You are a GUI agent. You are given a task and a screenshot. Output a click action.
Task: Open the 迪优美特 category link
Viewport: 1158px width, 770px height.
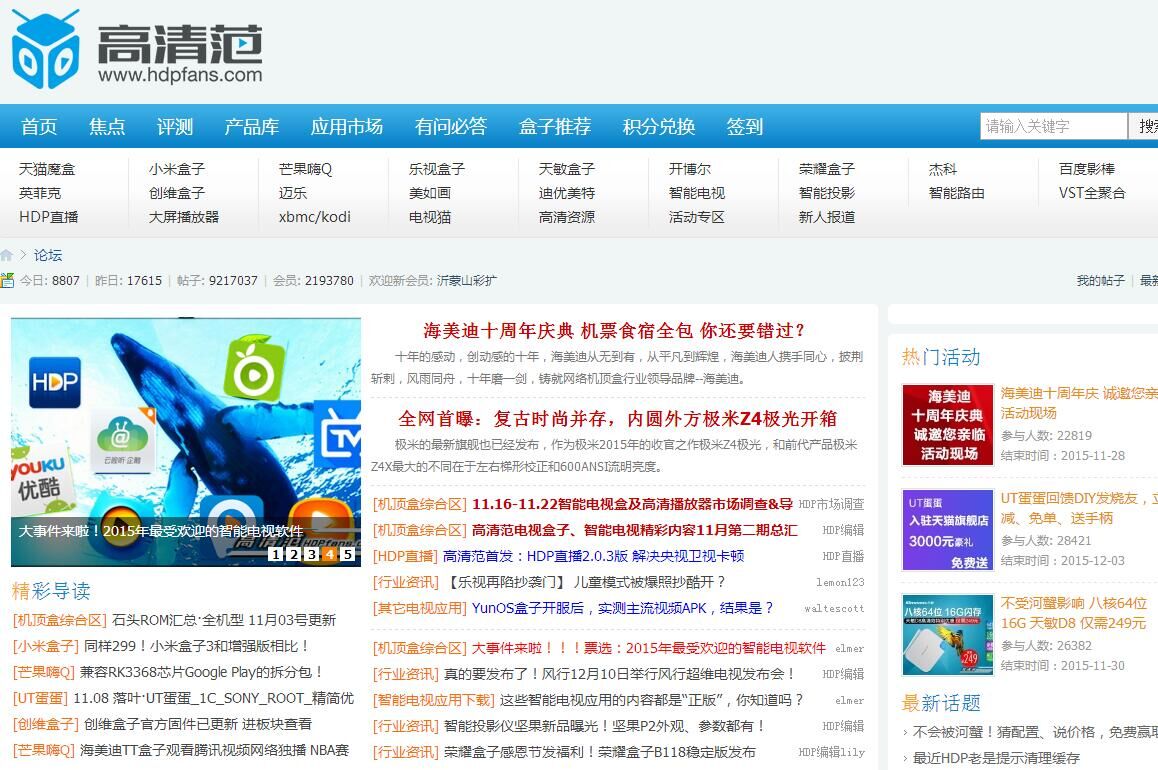click(x=567, y=193)
